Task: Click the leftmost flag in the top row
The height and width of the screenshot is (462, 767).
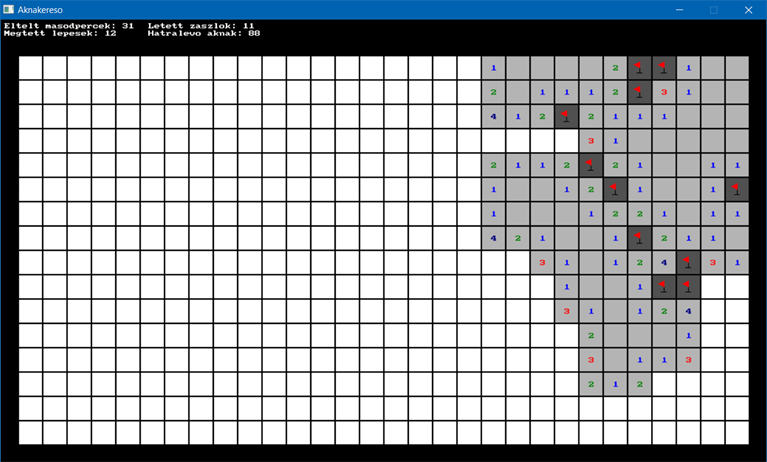Action: [639, 68]
